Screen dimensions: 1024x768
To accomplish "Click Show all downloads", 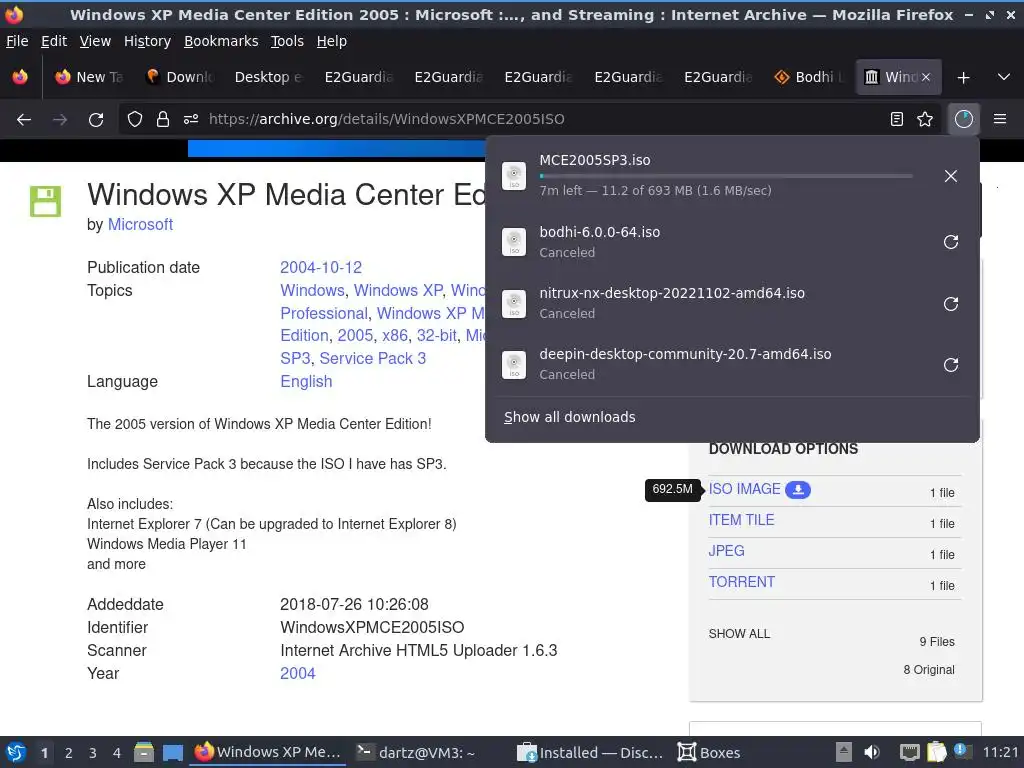I will pos(569,417).
